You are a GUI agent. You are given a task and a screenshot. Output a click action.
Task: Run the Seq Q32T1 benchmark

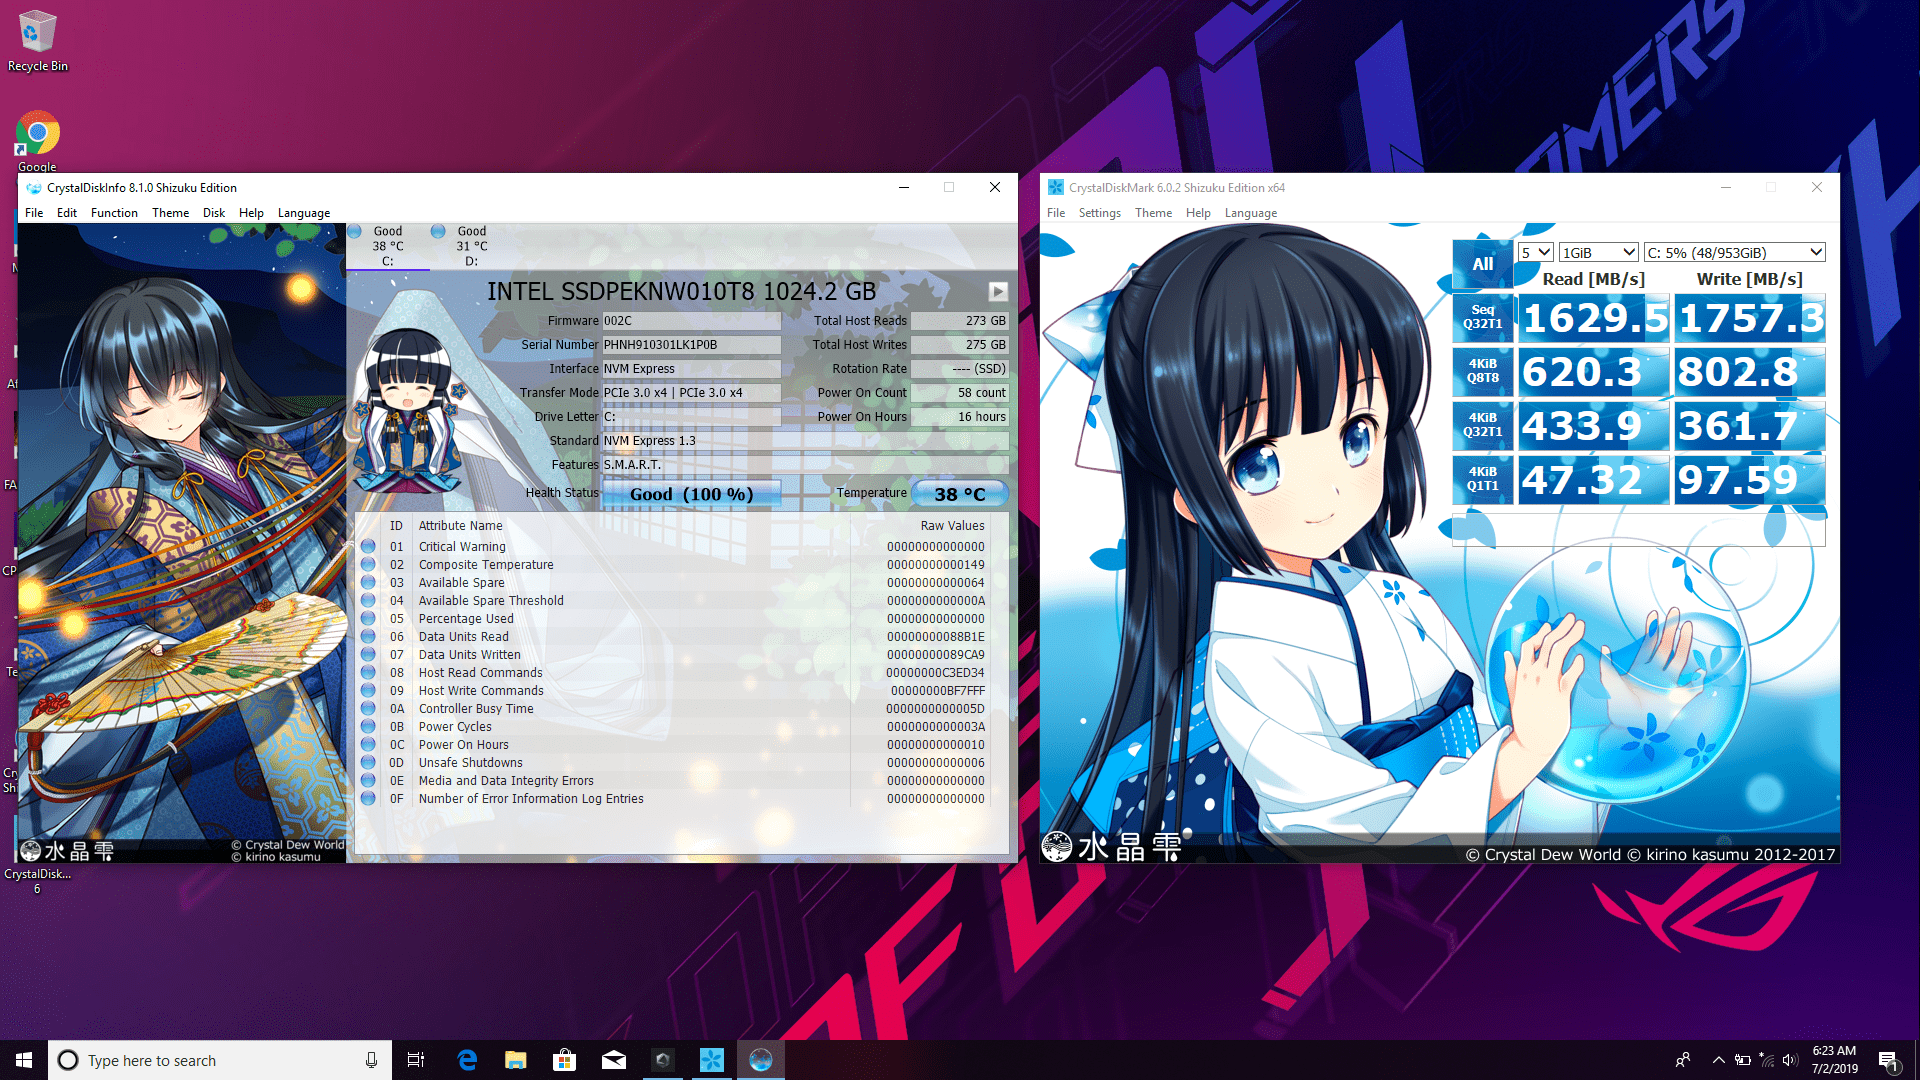[1483, 317]
